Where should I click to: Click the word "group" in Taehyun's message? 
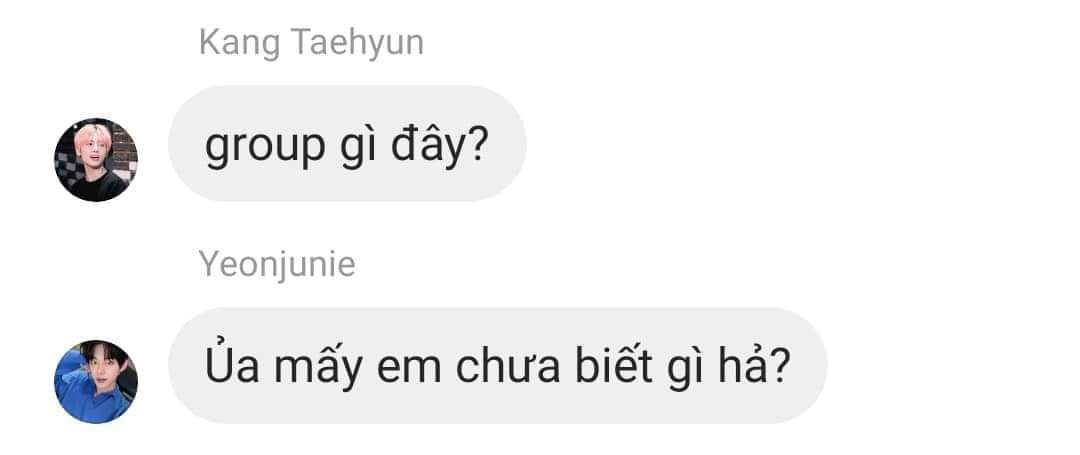tap(264, 148)
